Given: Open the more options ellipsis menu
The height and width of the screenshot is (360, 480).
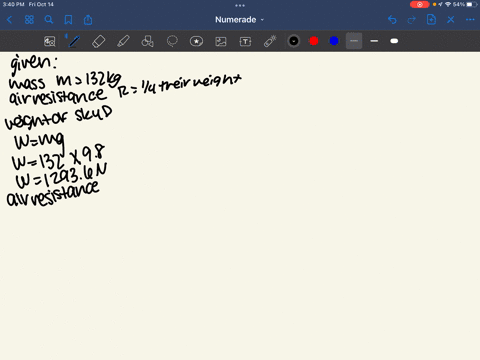Looking at the screenshot, I should [x=470, y=20].
